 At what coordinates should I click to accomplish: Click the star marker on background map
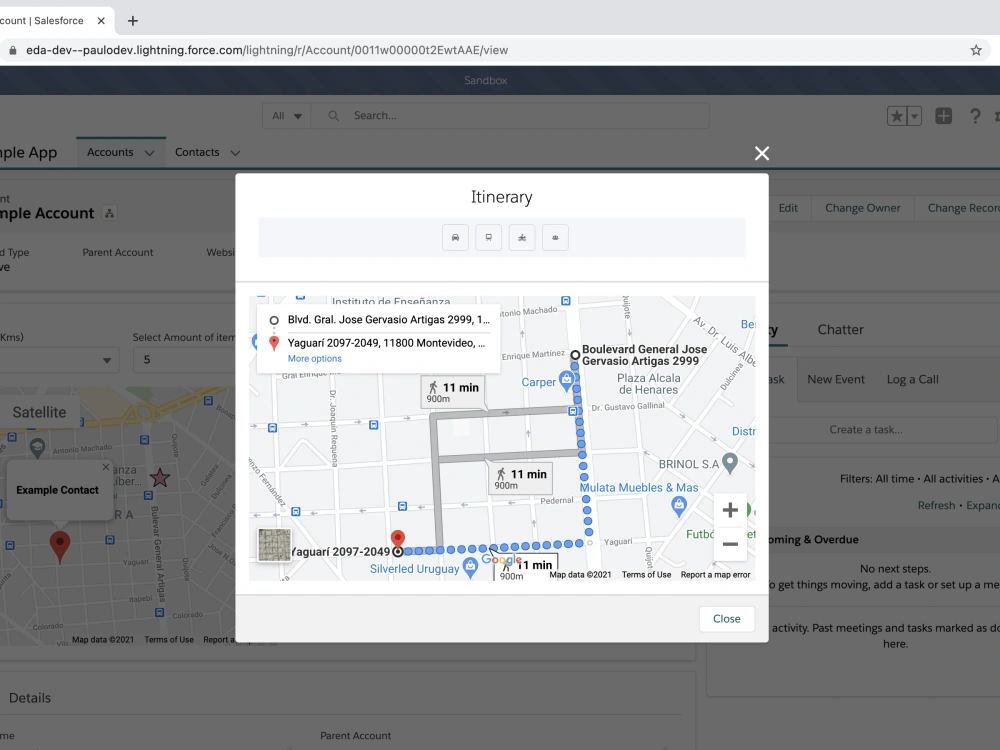coord(160,477)
